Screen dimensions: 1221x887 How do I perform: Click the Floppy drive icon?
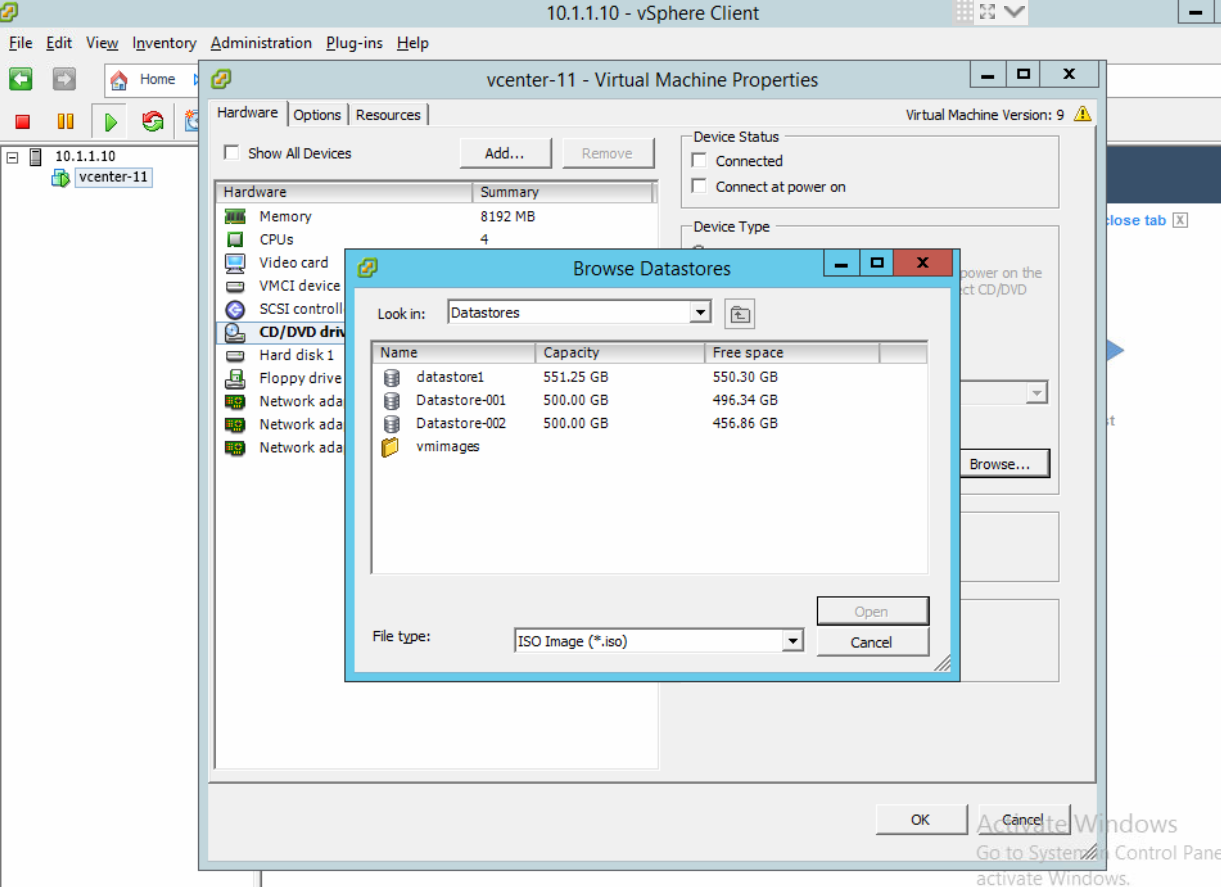tap(235, 379)
